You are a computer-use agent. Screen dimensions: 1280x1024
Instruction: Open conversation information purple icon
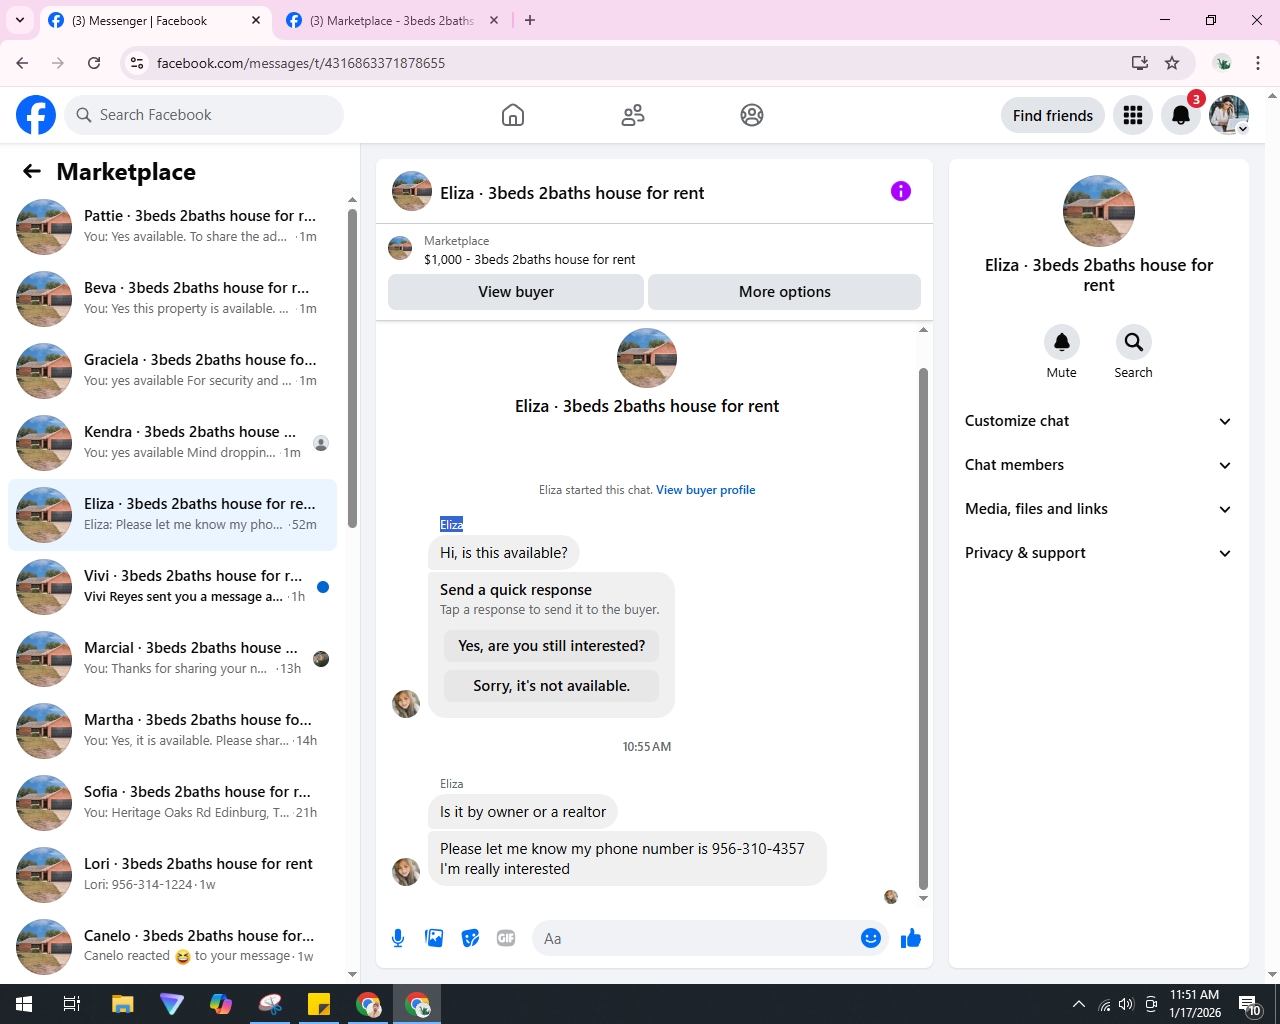coord(901,191)
